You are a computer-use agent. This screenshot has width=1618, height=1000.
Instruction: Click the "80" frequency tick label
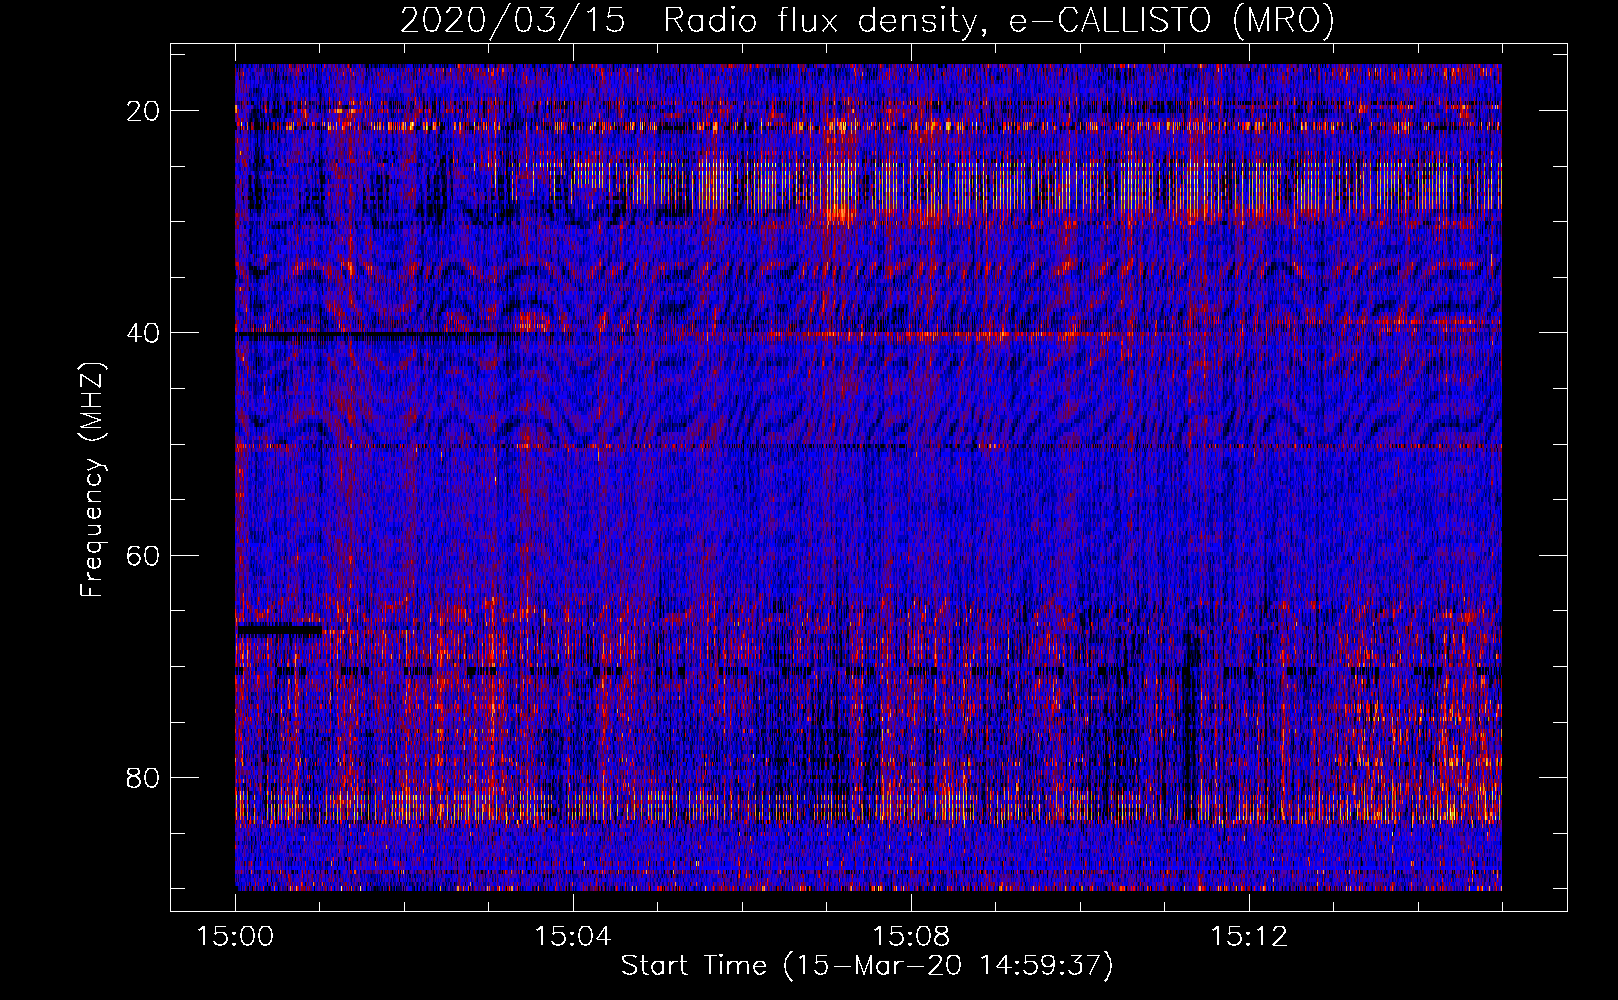[144, 777]
